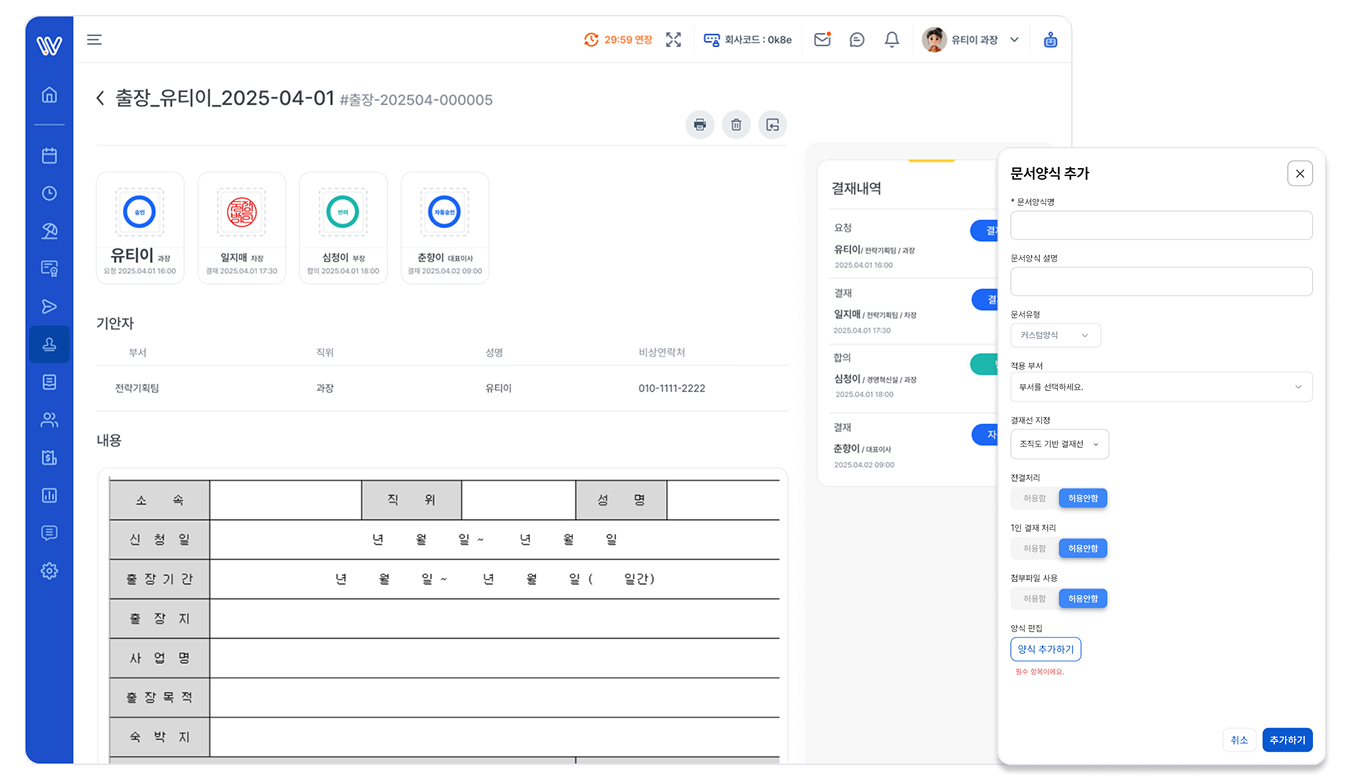Click the 양식 추가하기 button
Screen dimensions: 1350x780
point(1045,650)
